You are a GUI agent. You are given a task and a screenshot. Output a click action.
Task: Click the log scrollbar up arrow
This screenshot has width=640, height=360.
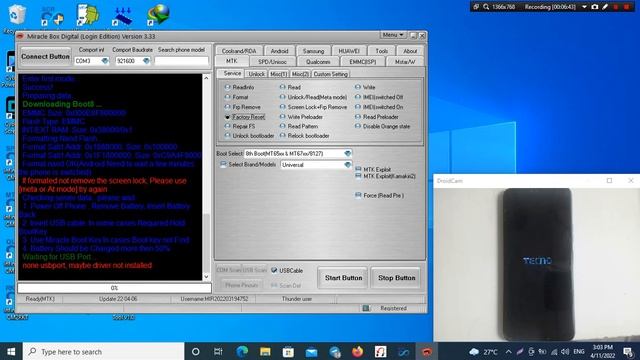pyautogui.click(x=206, y=78)
